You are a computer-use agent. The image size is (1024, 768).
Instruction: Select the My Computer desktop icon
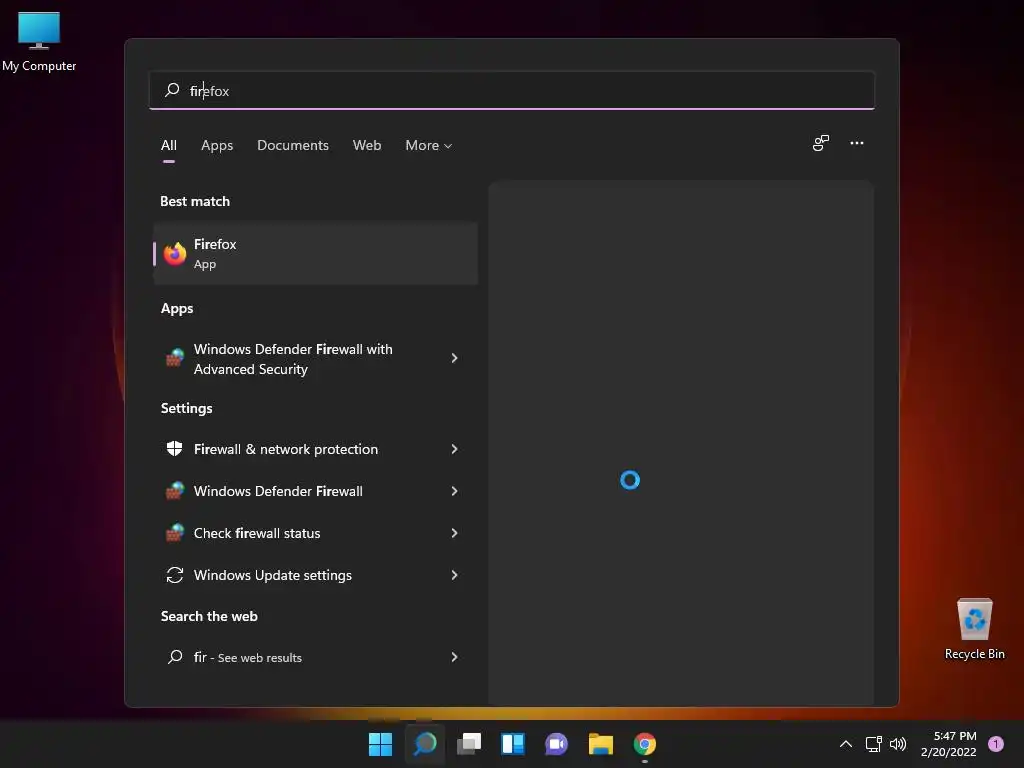[39, 41]
